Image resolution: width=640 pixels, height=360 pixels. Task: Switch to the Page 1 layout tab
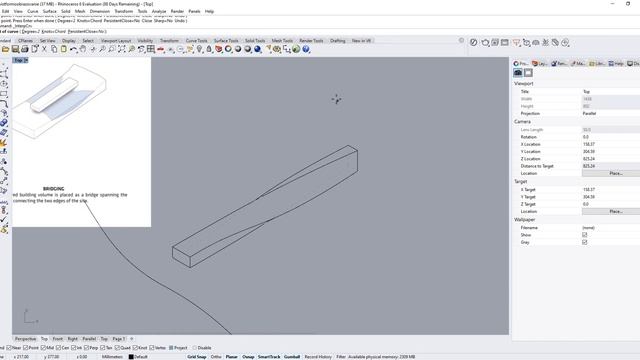point(119,339)
